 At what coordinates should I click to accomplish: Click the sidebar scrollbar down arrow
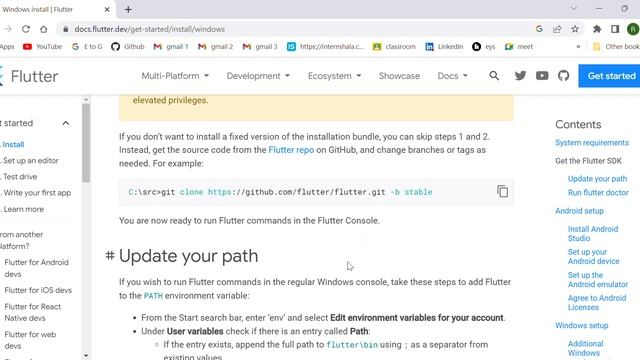pyautogui.click(x=86, y=356)
